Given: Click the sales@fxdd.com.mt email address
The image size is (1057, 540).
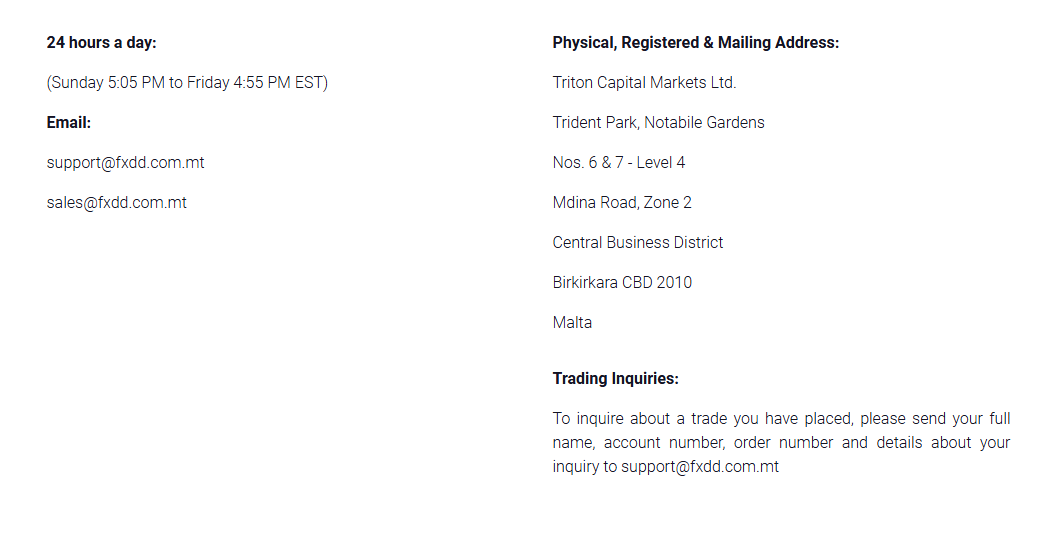Looking at the screenshot, I should pos(117,202).
